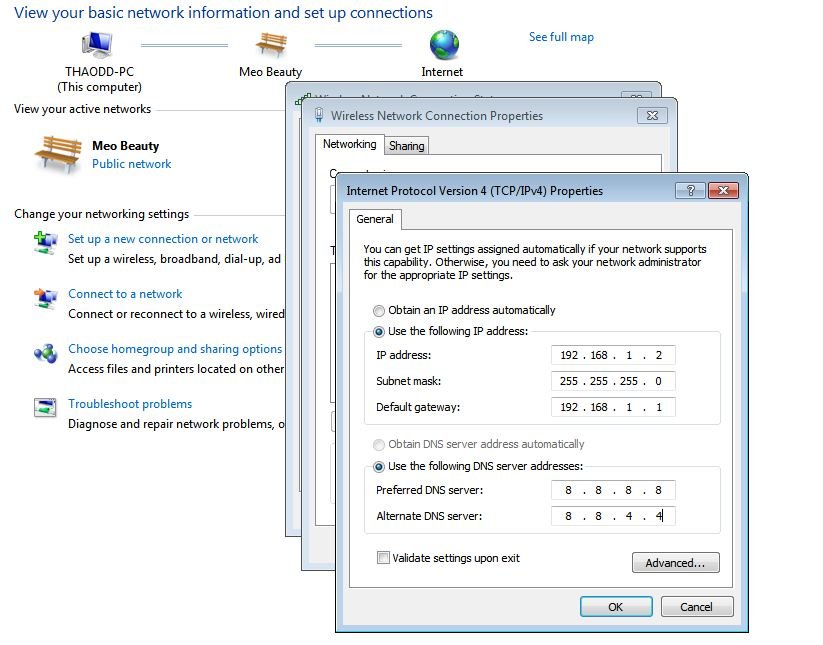Click the Subnet mask input field
Viewport: 823px width, 645px height.
click(613, 381)
